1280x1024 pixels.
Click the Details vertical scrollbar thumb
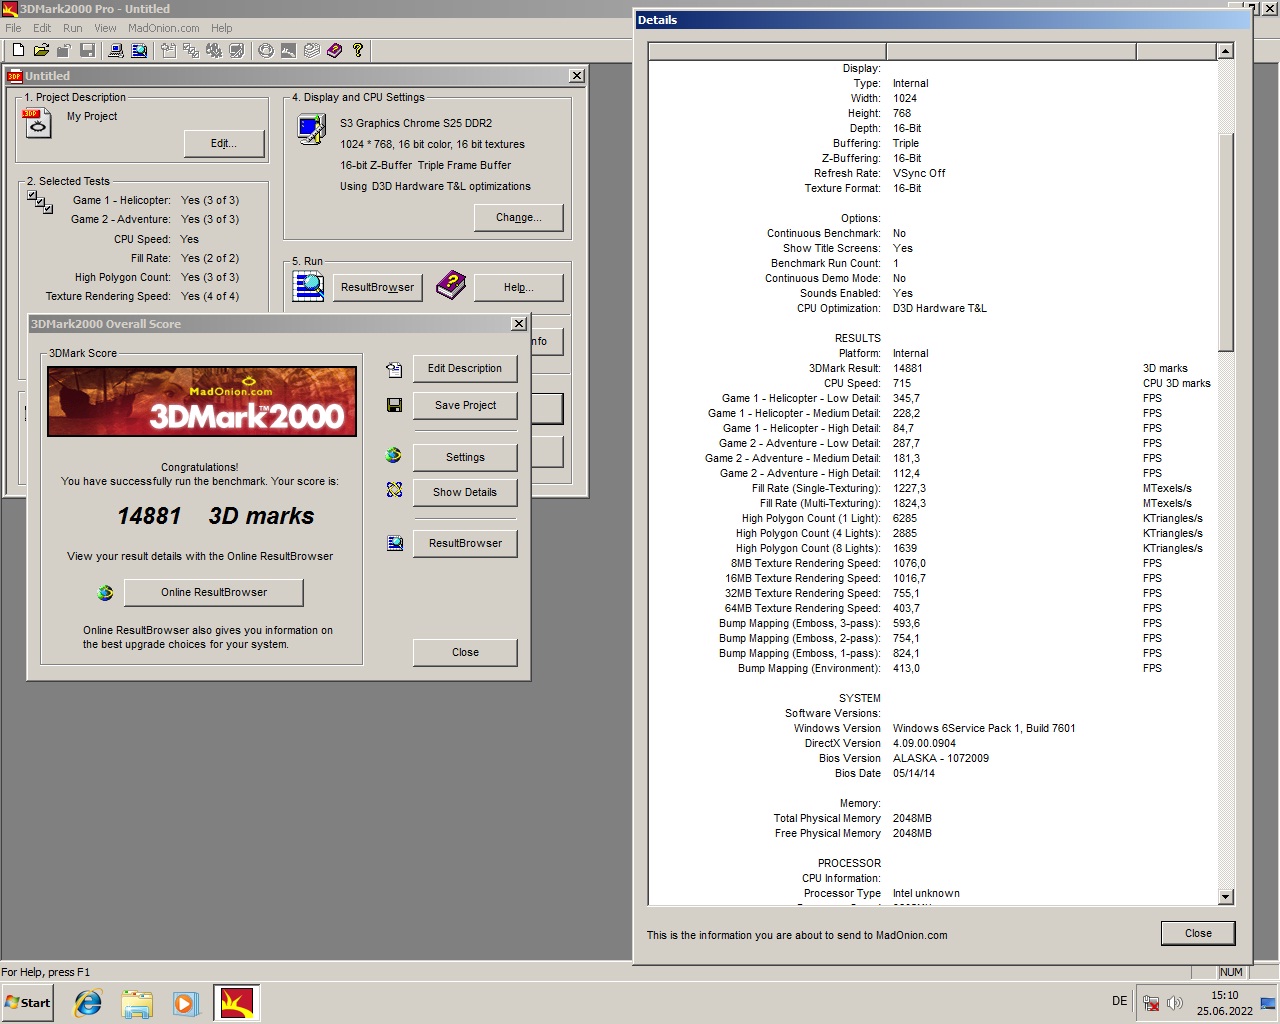[x=1226, y=241]
